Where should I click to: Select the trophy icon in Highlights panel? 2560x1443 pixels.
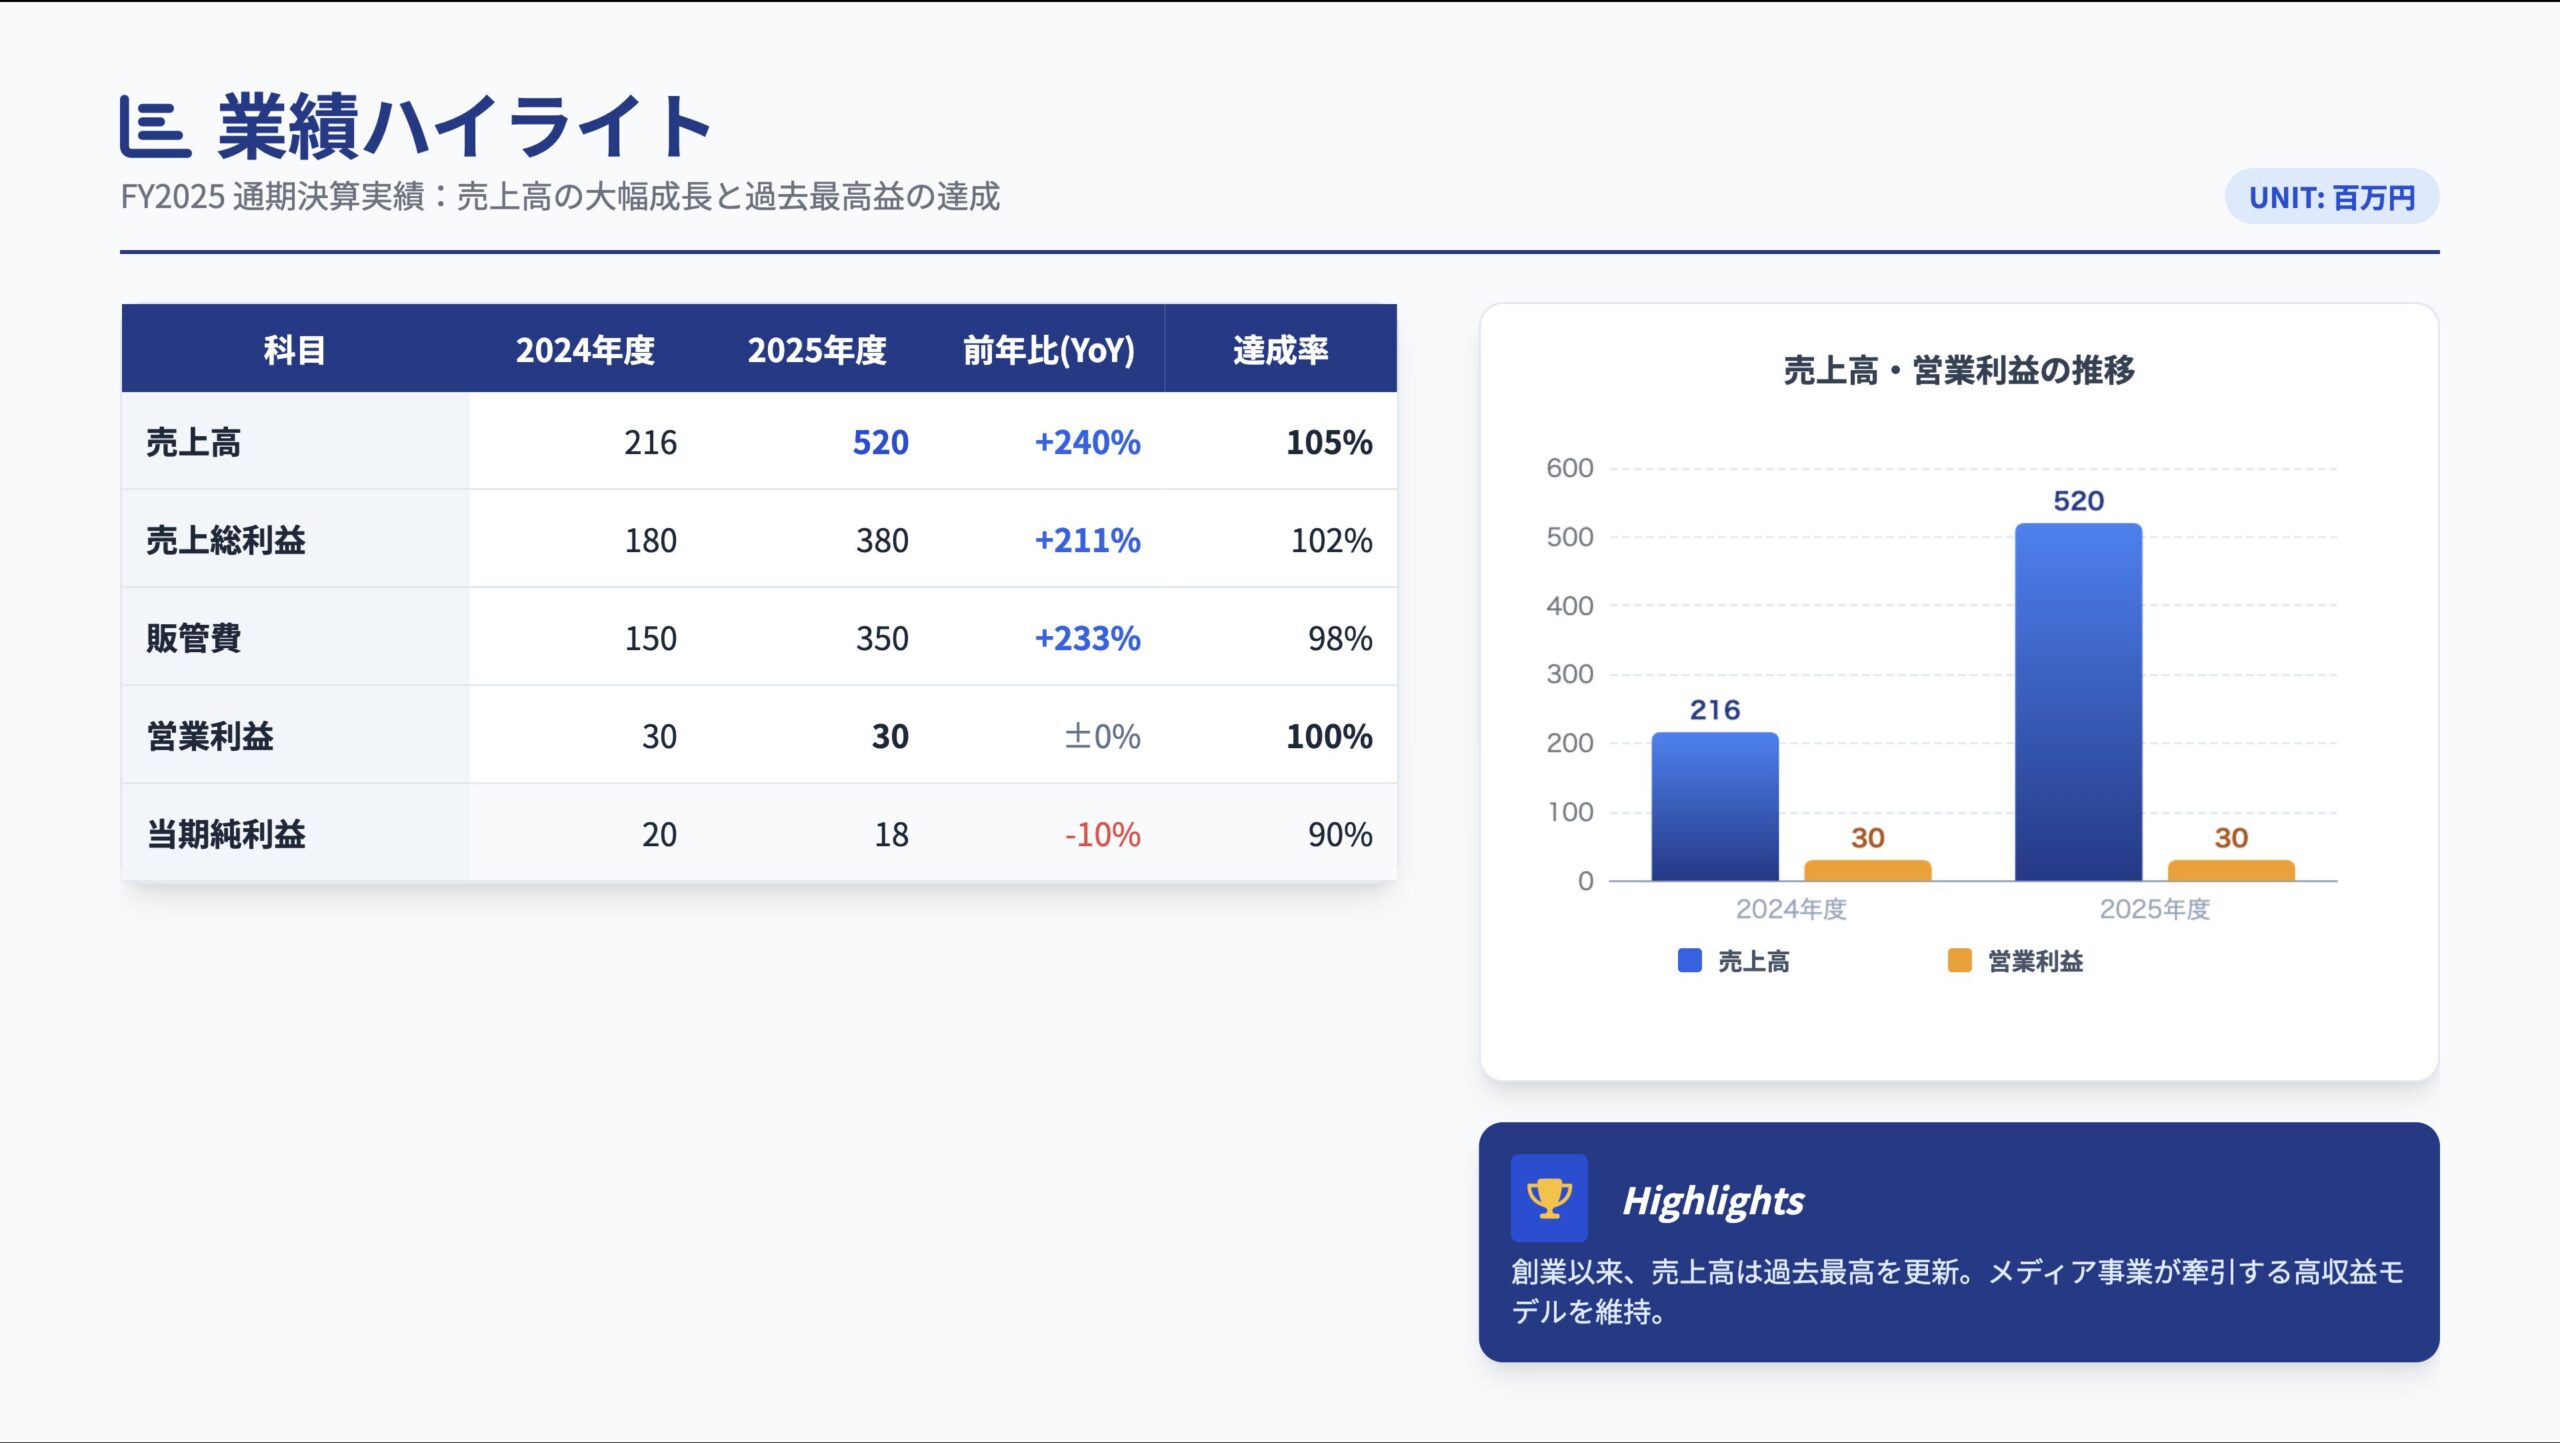point(1548,1195)
